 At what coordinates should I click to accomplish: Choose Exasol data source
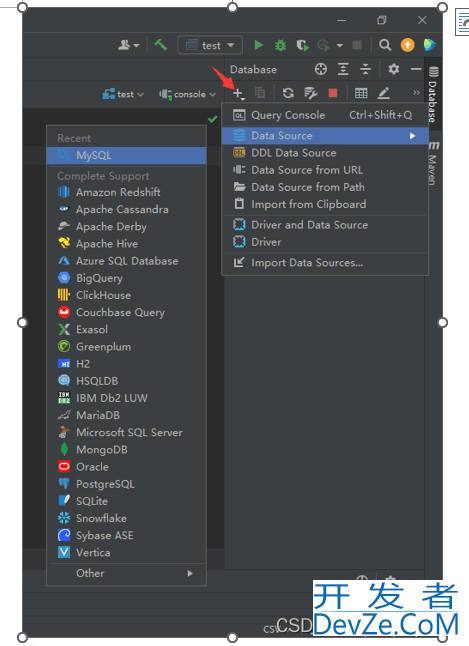coord(127,330)
